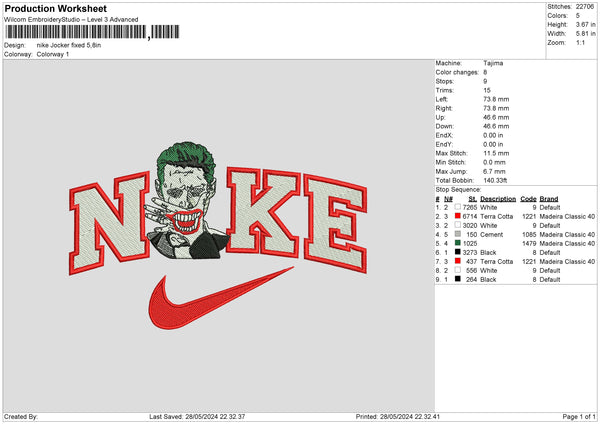Click design name 'nike Jocker fixed 5,8in'

(69, 45)
